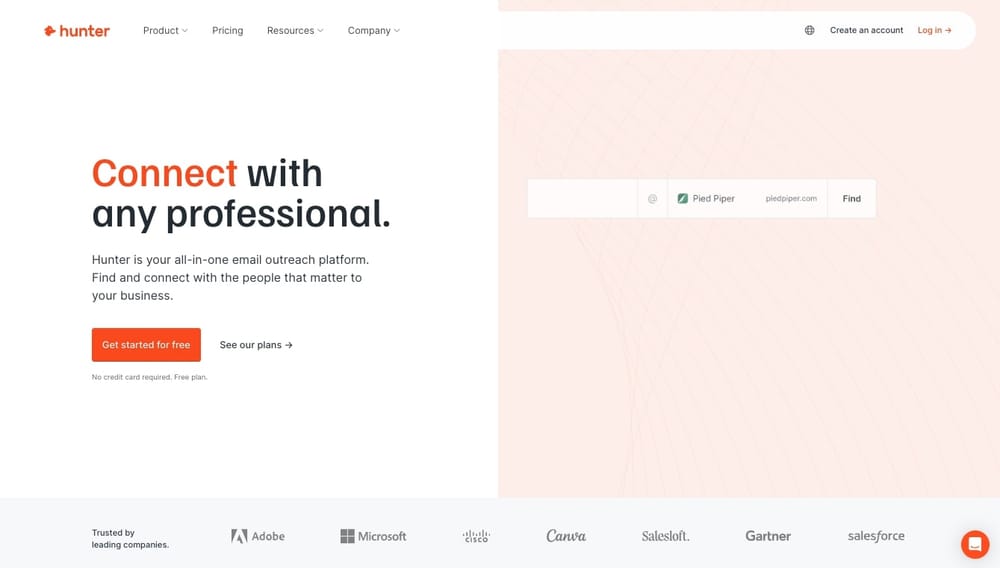Screen dimensions: 1000x568
Task: Click the Log in link
Action: tap(934, 31)
